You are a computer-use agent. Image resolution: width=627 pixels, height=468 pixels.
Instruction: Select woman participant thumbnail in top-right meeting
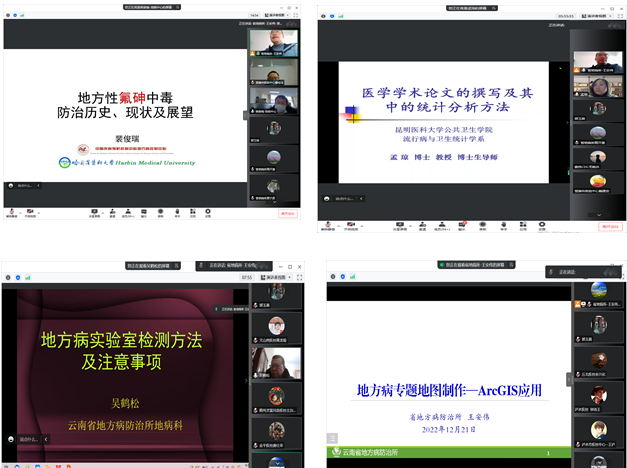[x=598, y=86]
